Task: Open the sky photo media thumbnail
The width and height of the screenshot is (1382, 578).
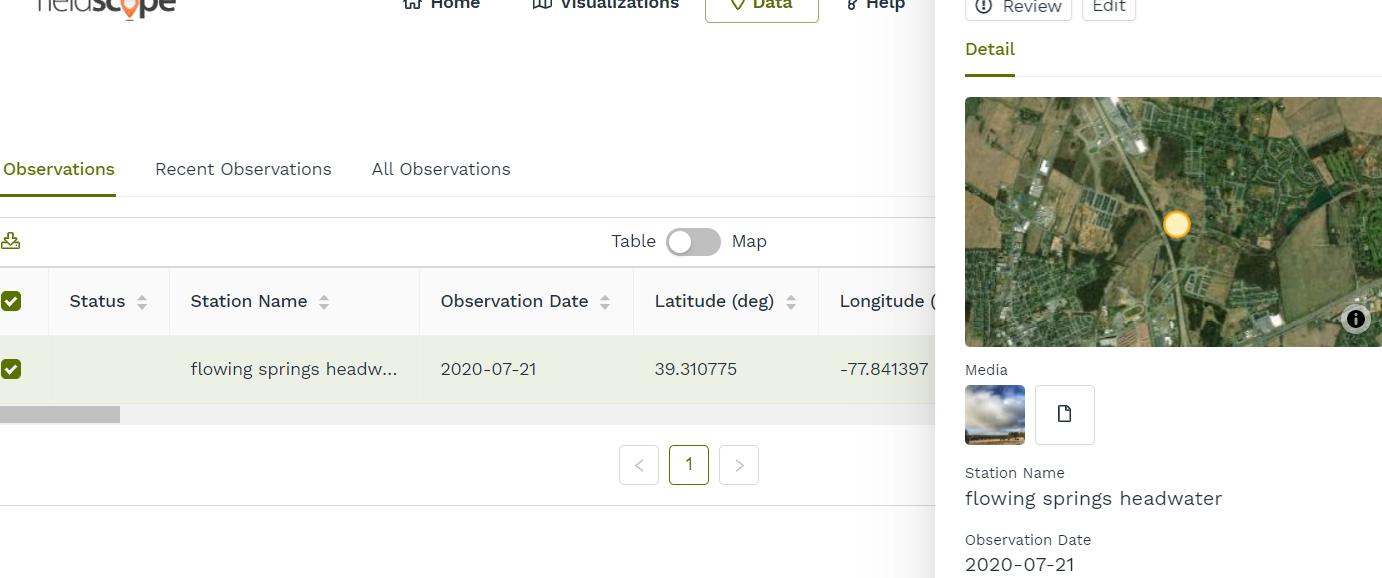Action: point(995,414)
